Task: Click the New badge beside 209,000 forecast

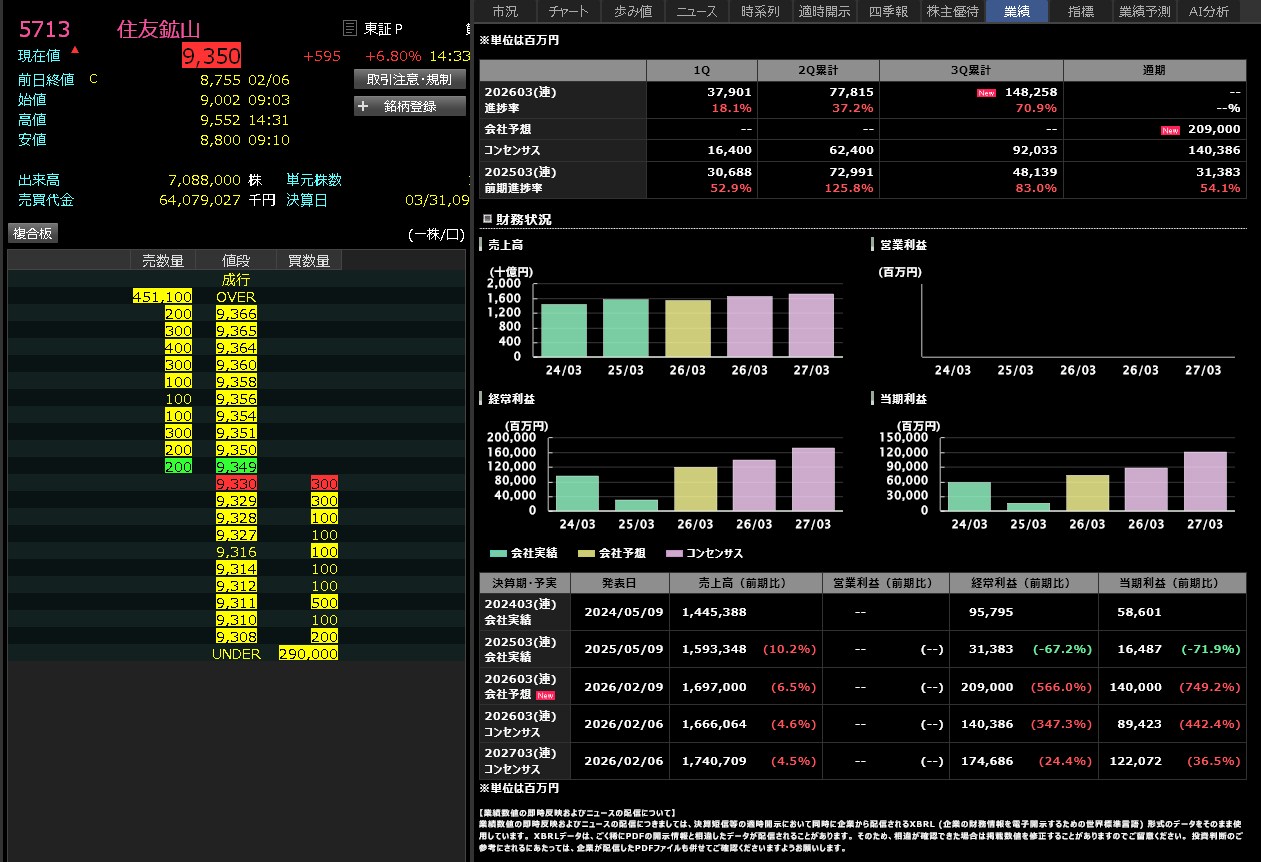Action: tap(1170, 130)
